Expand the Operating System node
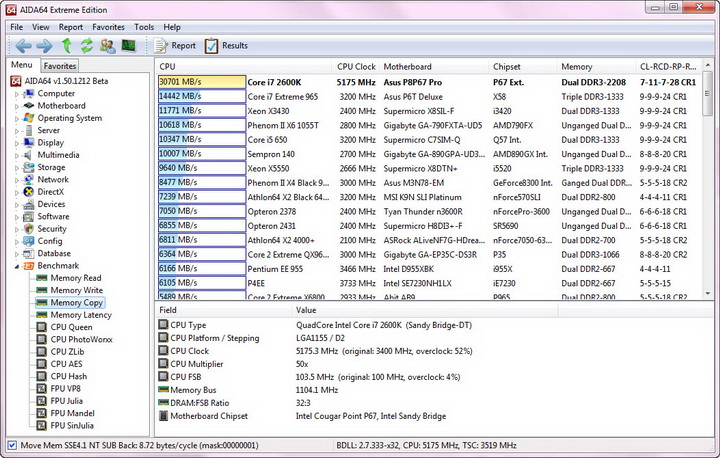Screen dimensions: 720x458 click(17, 119)
